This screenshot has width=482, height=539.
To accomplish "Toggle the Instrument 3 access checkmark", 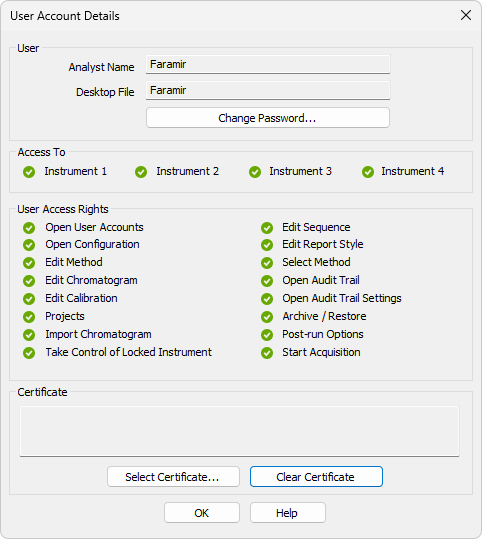I will tap(255, 172).
